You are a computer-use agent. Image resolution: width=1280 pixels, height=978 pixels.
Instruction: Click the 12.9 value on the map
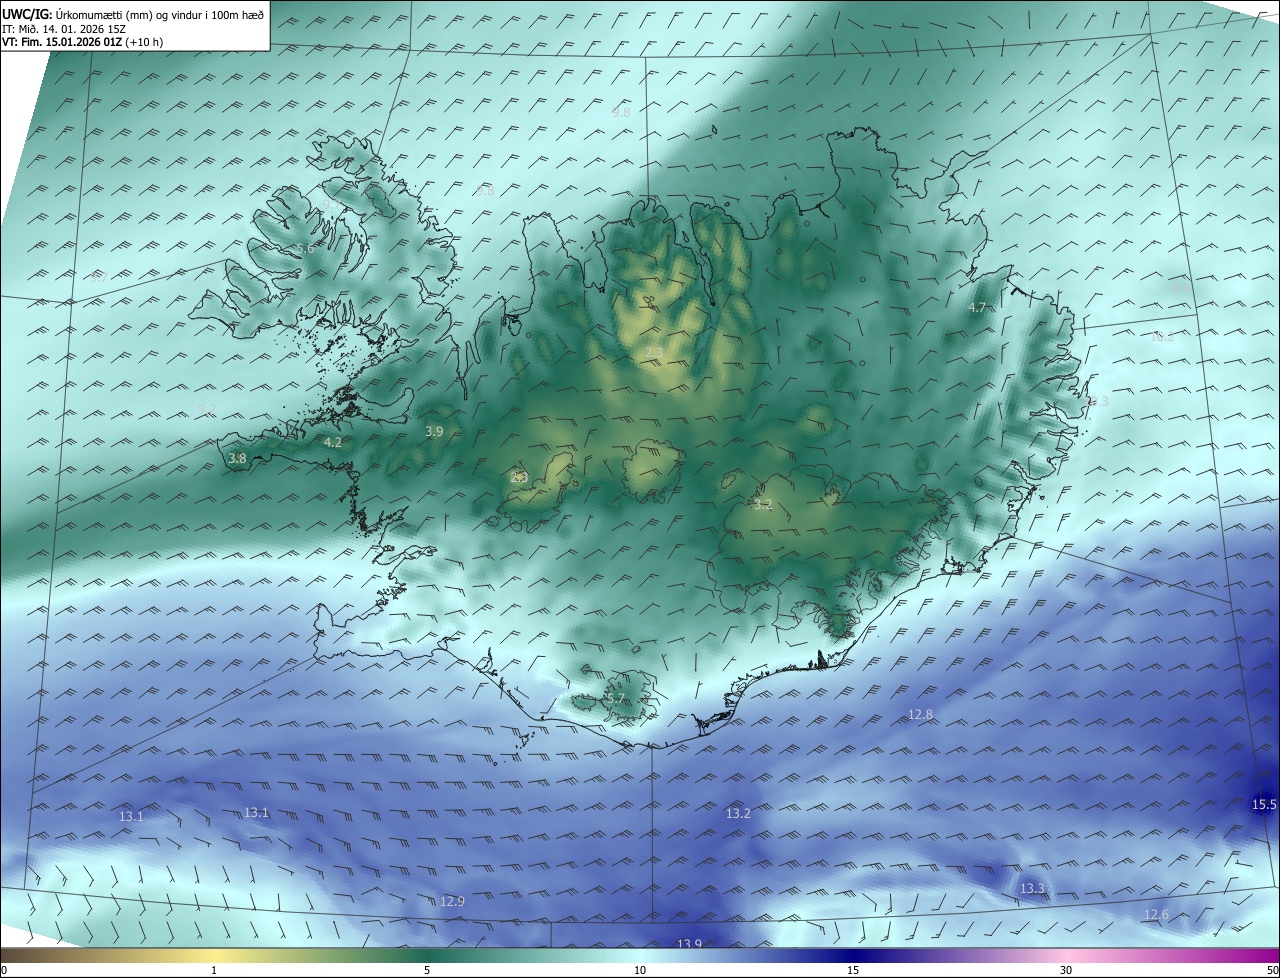[x=452, y=901]
